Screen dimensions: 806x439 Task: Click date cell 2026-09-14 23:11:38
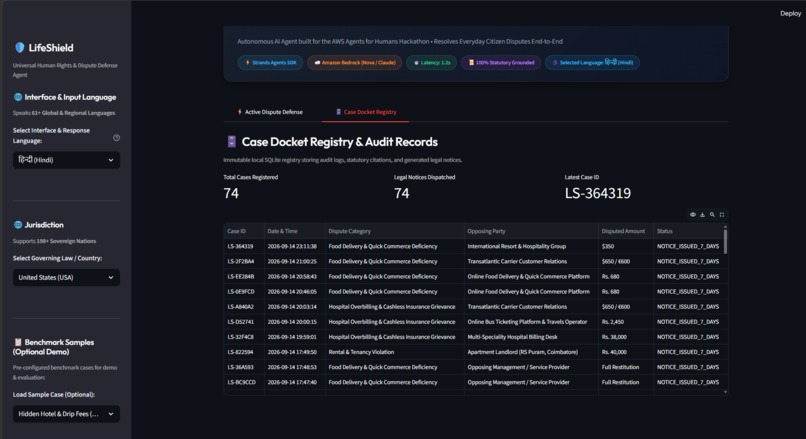[x=295, y=246]
